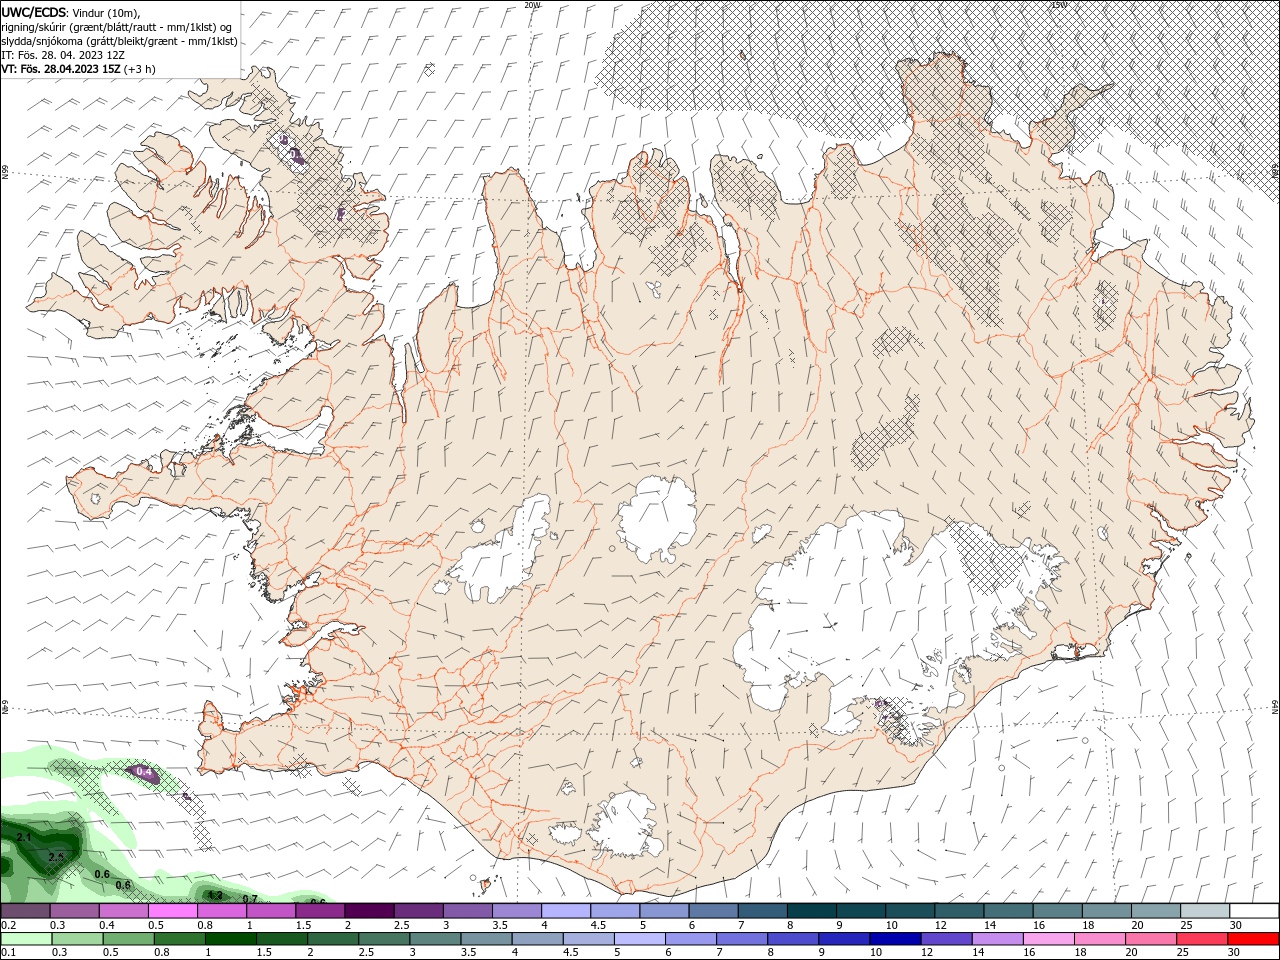Select the light grey 25 swatch in upper scale

pyautogui.click(x=1204, y=911)
